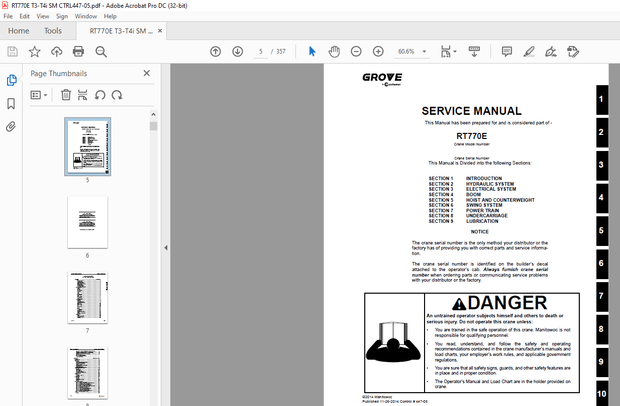This screenshot has height=406, width=620.
Task: Add bookmark with the star icon
Action: click(34, 51)
